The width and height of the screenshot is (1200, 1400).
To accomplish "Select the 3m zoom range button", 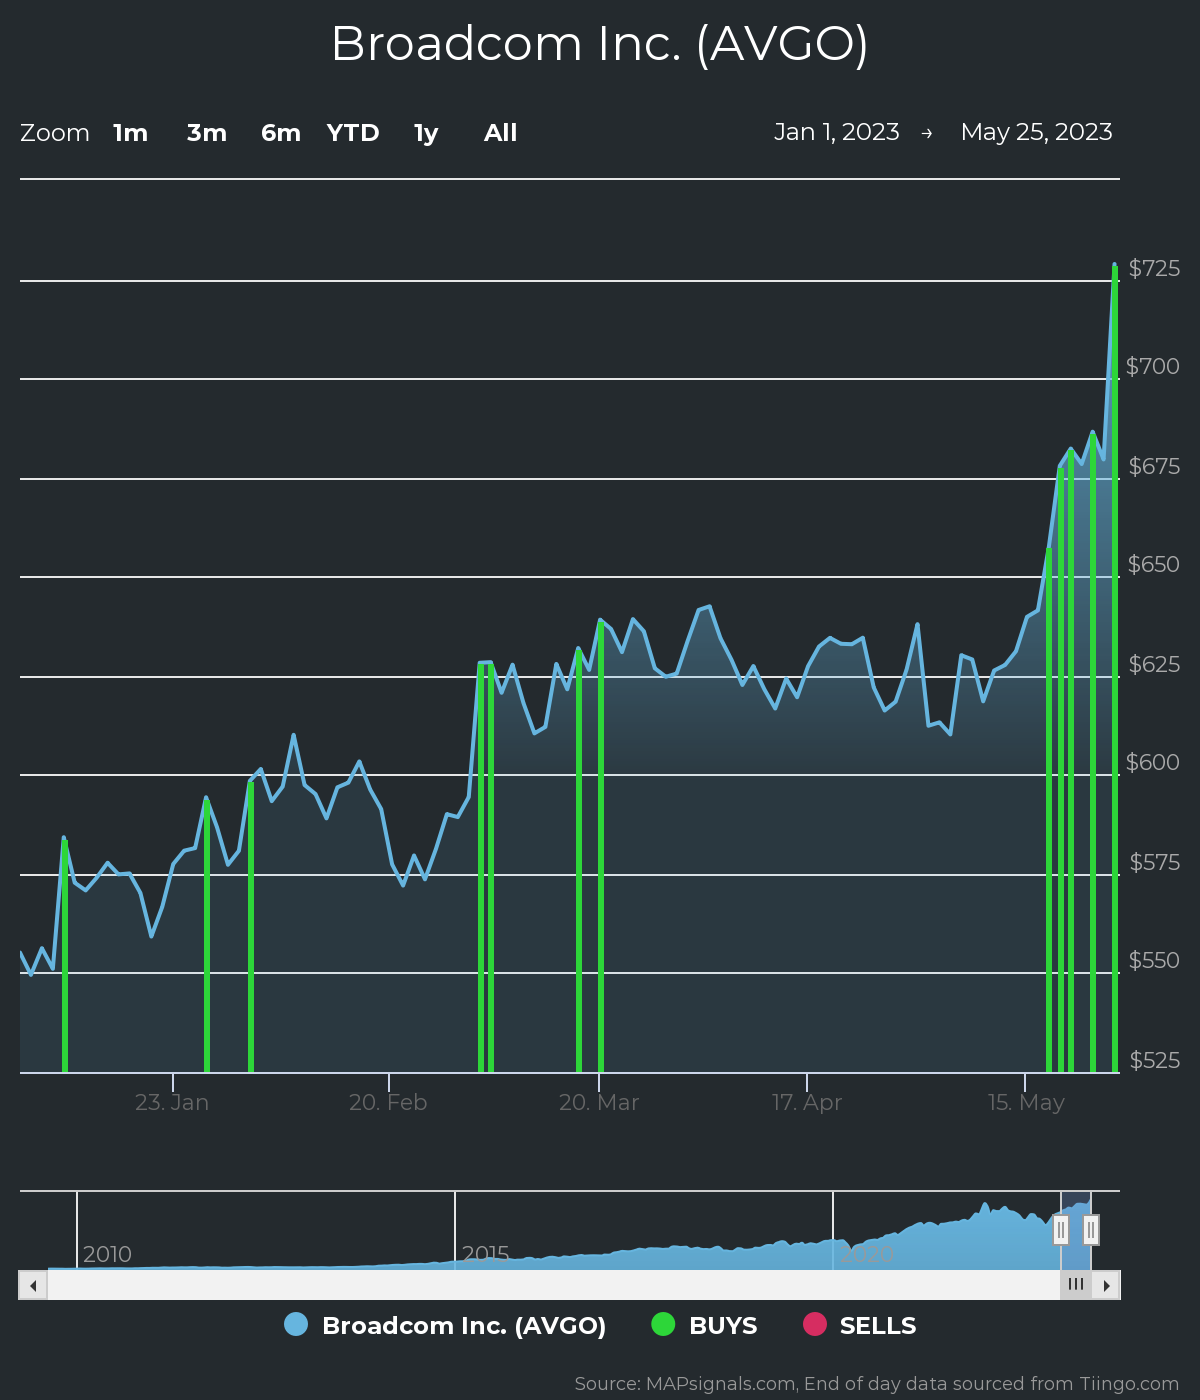I will (207, 133).
